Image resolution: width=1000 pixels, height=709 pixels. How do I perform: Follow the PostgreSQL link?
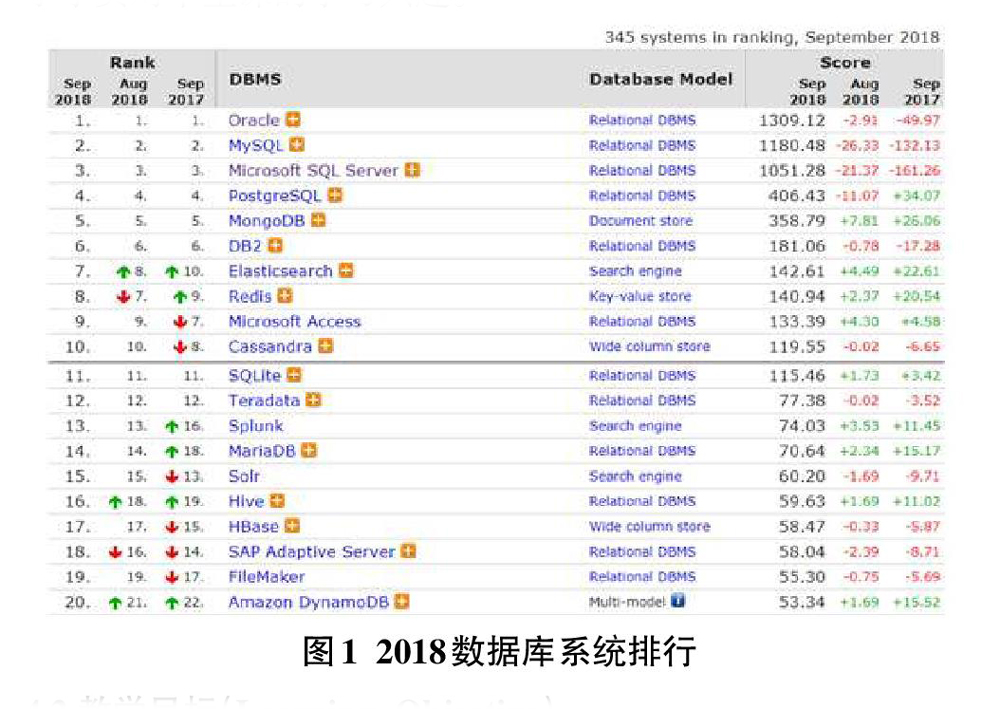click(x=275, y=196)
